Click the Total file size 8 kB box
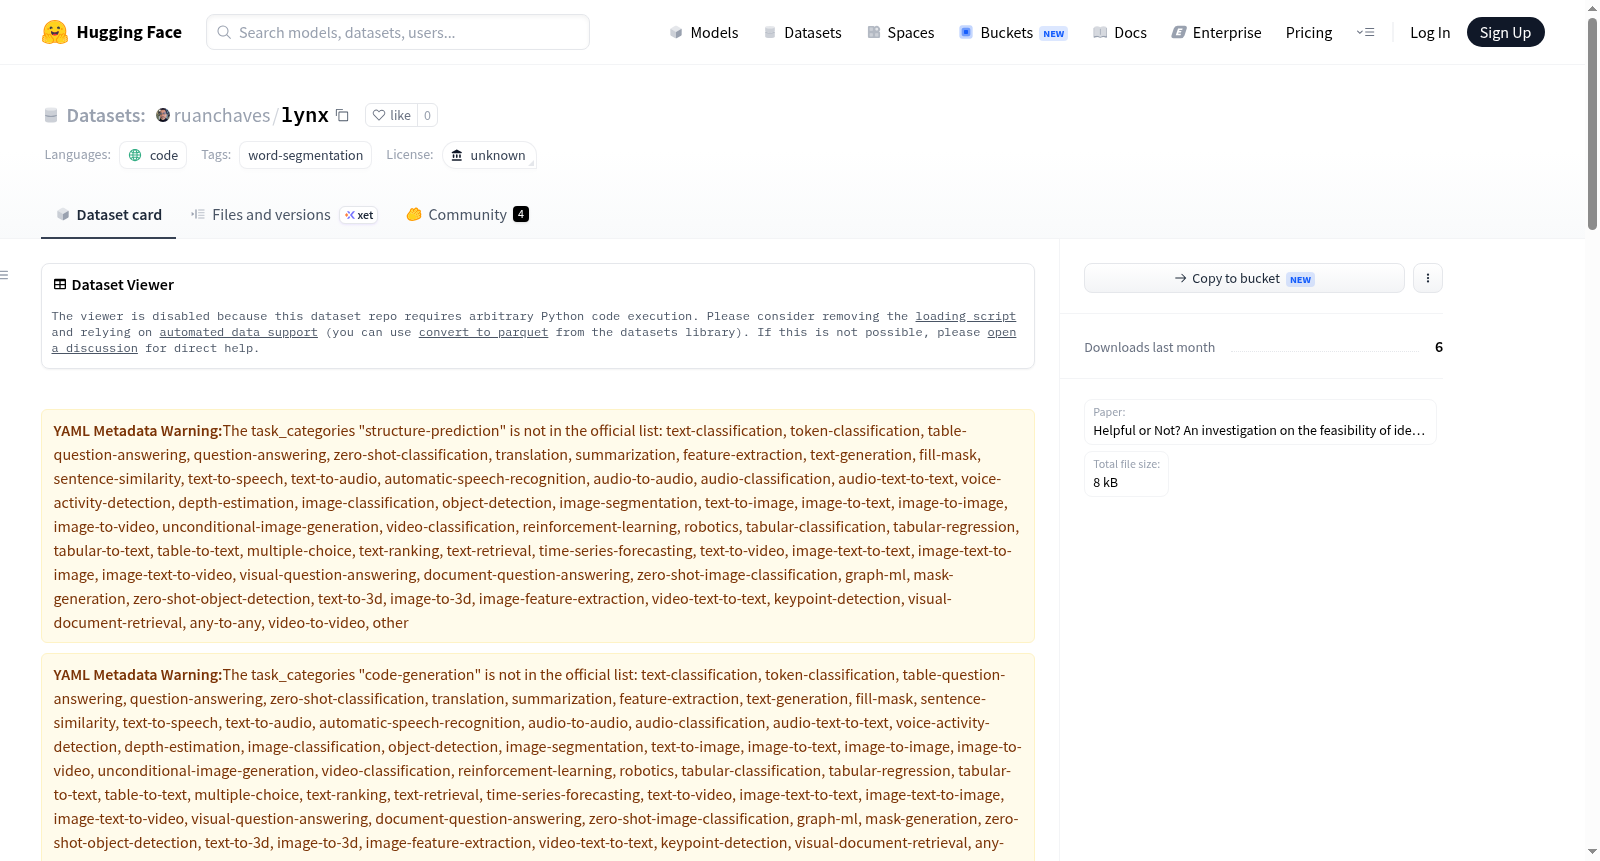Image resolution: width=1600 pixels, height=861 pixels. [1126, 474]
